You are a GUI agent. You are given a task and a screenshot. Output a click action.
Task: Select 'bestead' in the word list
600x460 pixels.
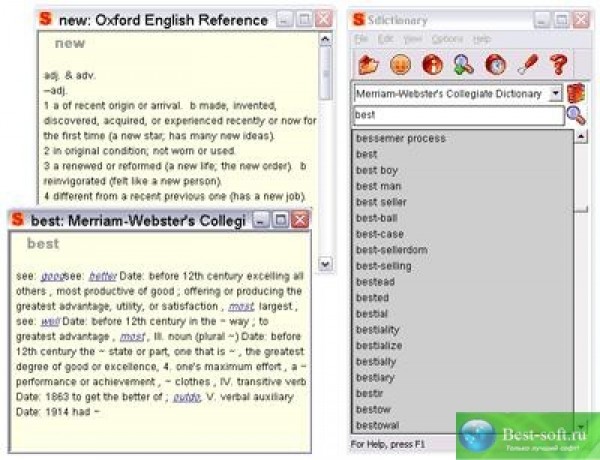(x=462, y=282)
